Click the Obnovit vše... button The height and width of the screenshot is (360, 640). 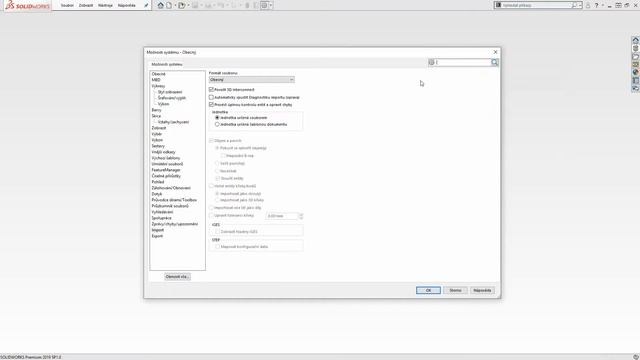point(177,277)
